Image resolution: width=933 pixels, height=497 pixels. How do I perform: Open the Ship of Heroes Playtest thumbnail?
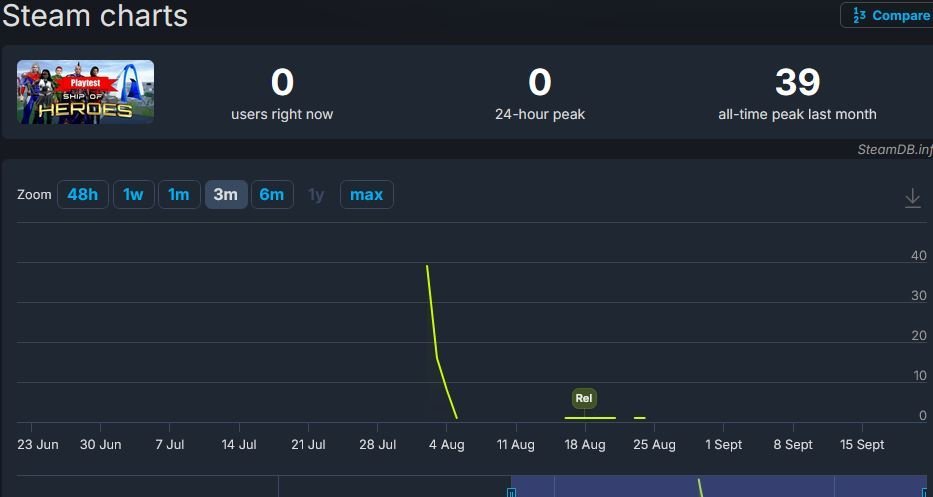pos(85,92)
